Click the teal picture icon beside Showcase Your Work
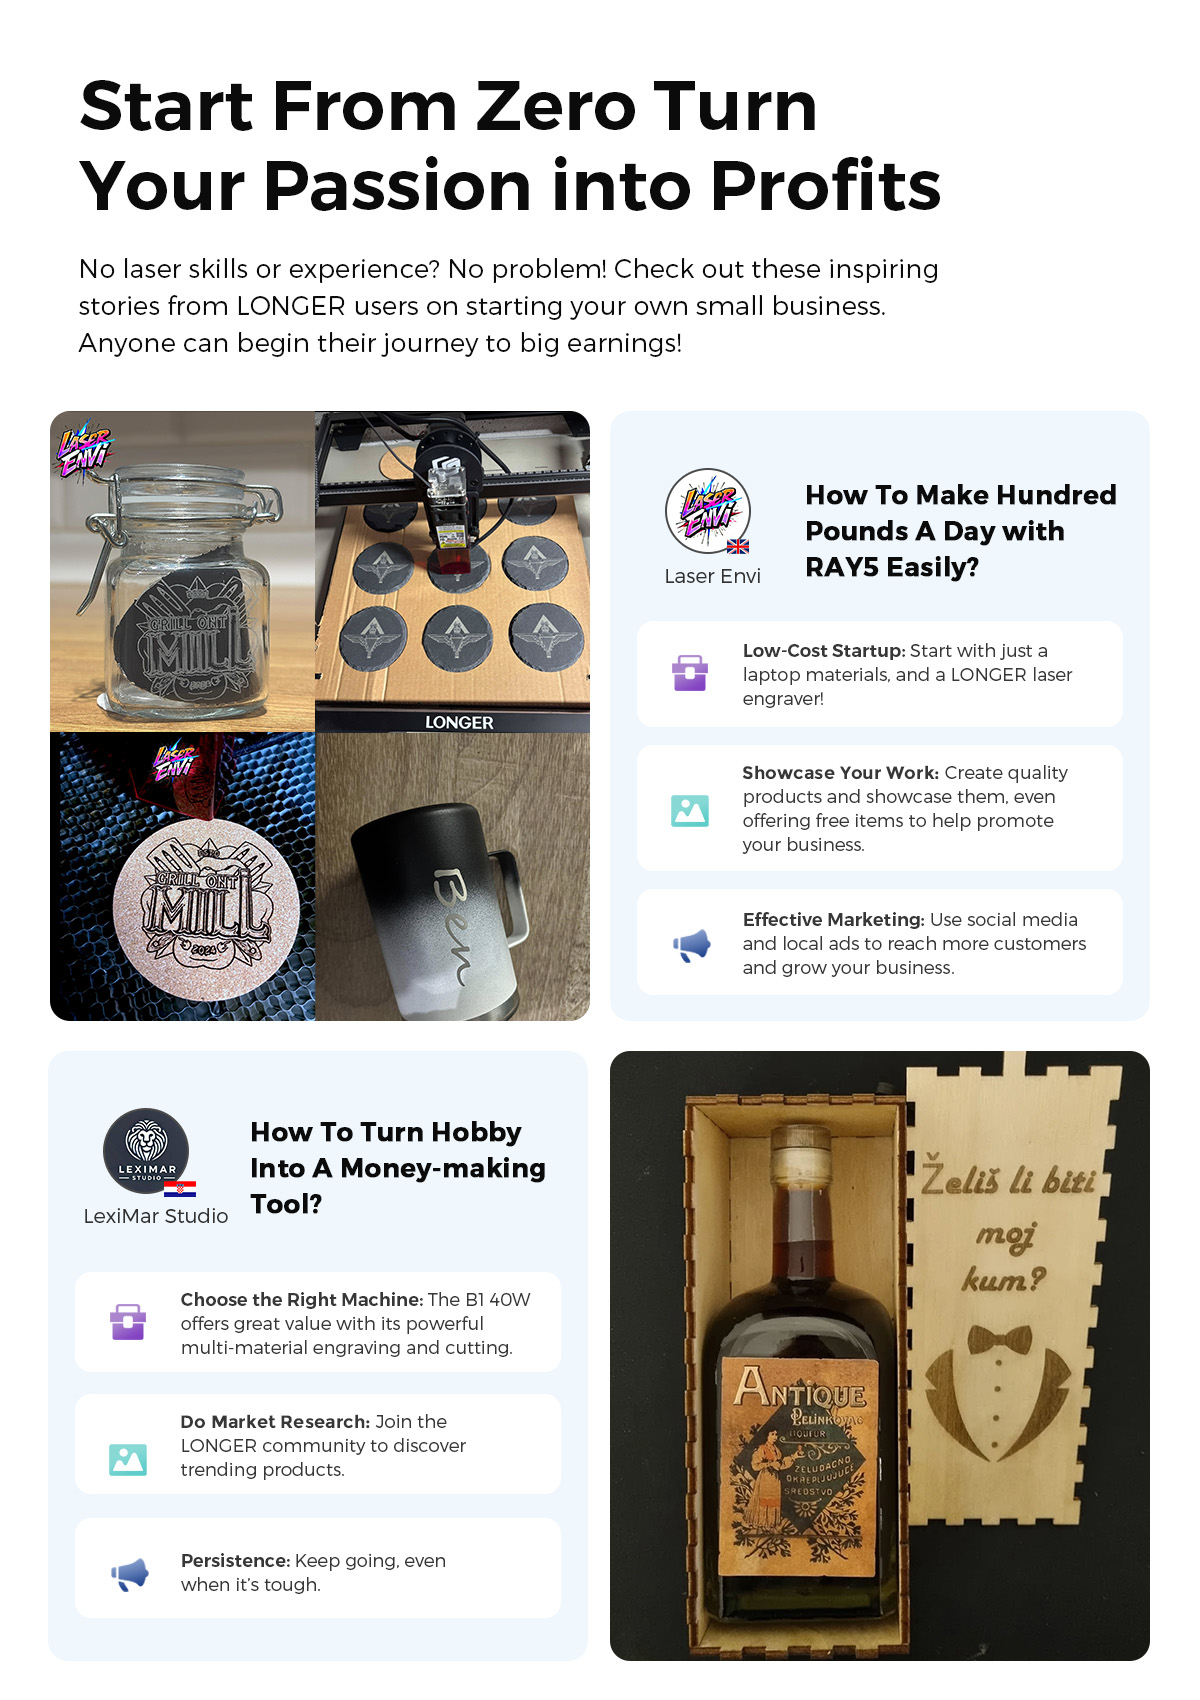This screenshot has height=1700, width=1200. pos(690,810)
